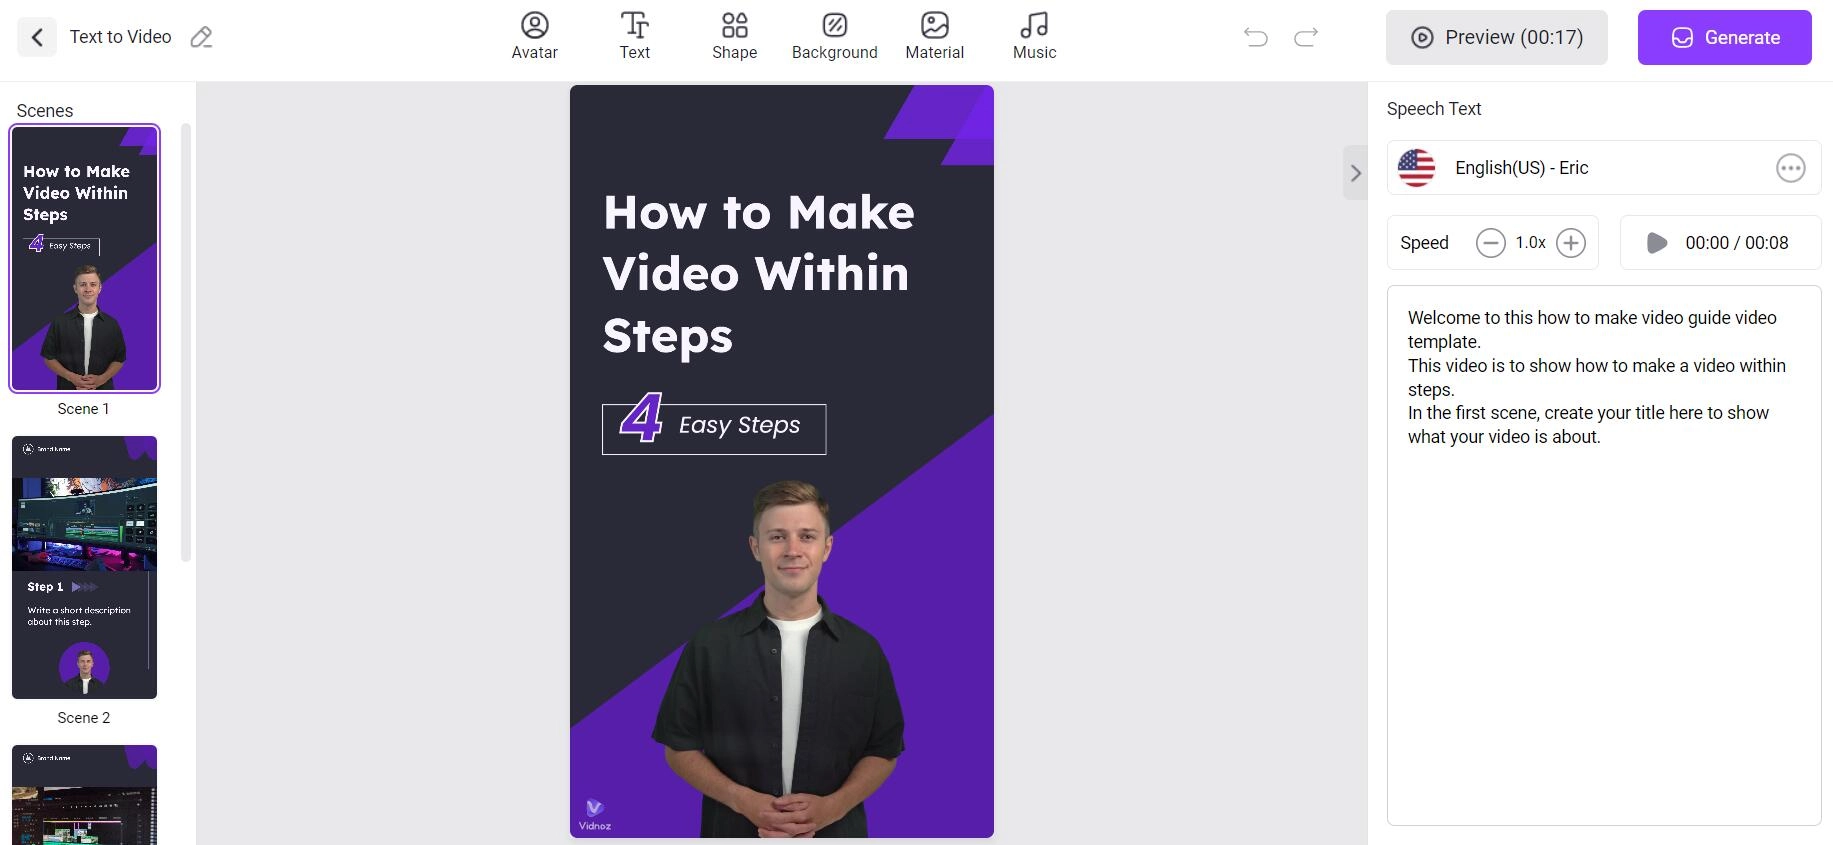Decrease speech speed with minus button

pyautogui.click(x=1490, y=243)
